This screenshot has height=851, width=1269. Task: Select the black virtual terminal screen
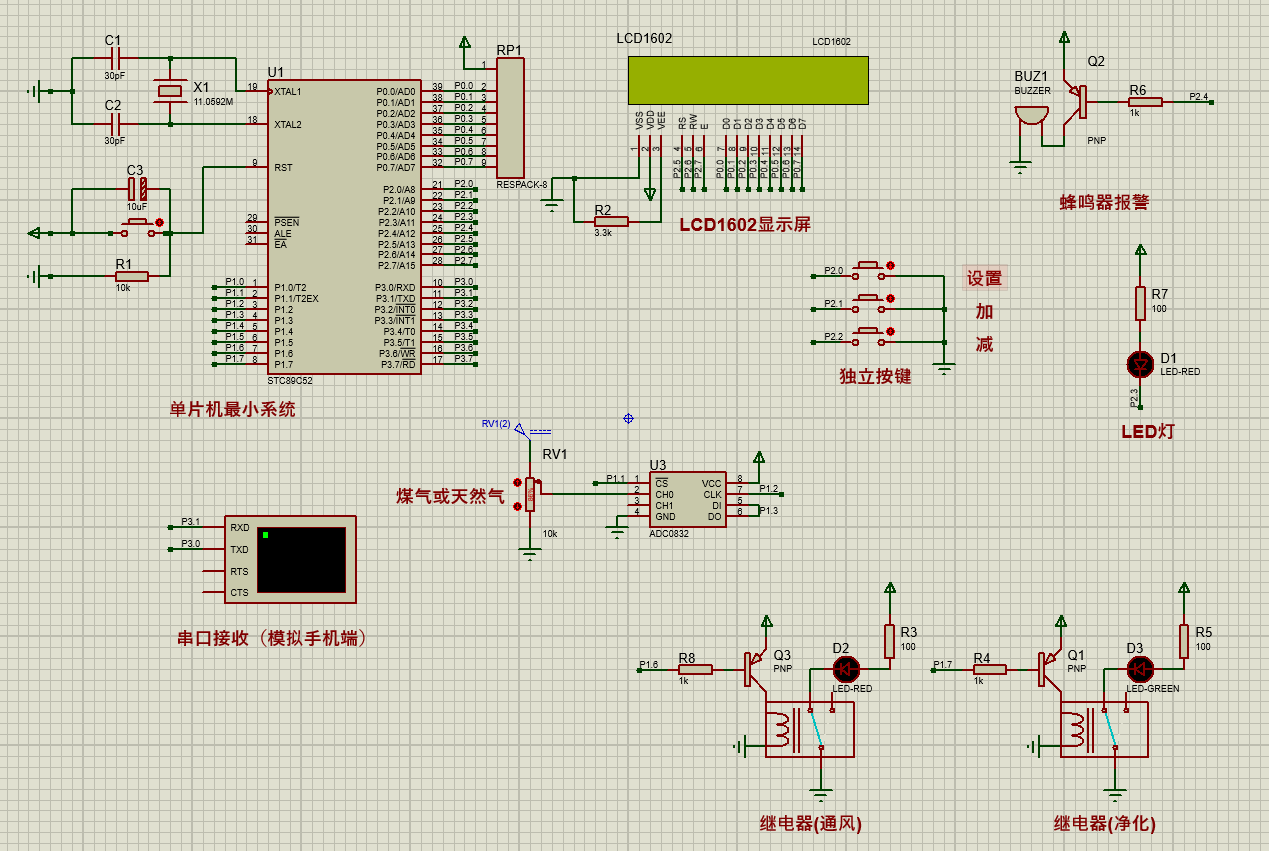click(x=301, y=560)
